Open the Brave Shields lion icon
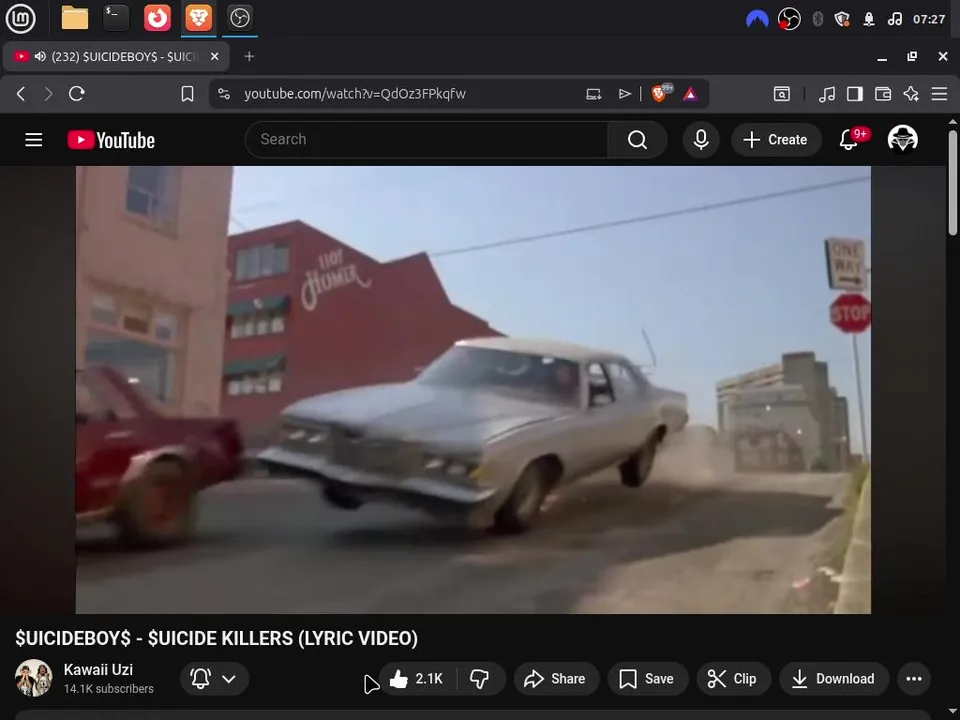 (x=660, y=94)
